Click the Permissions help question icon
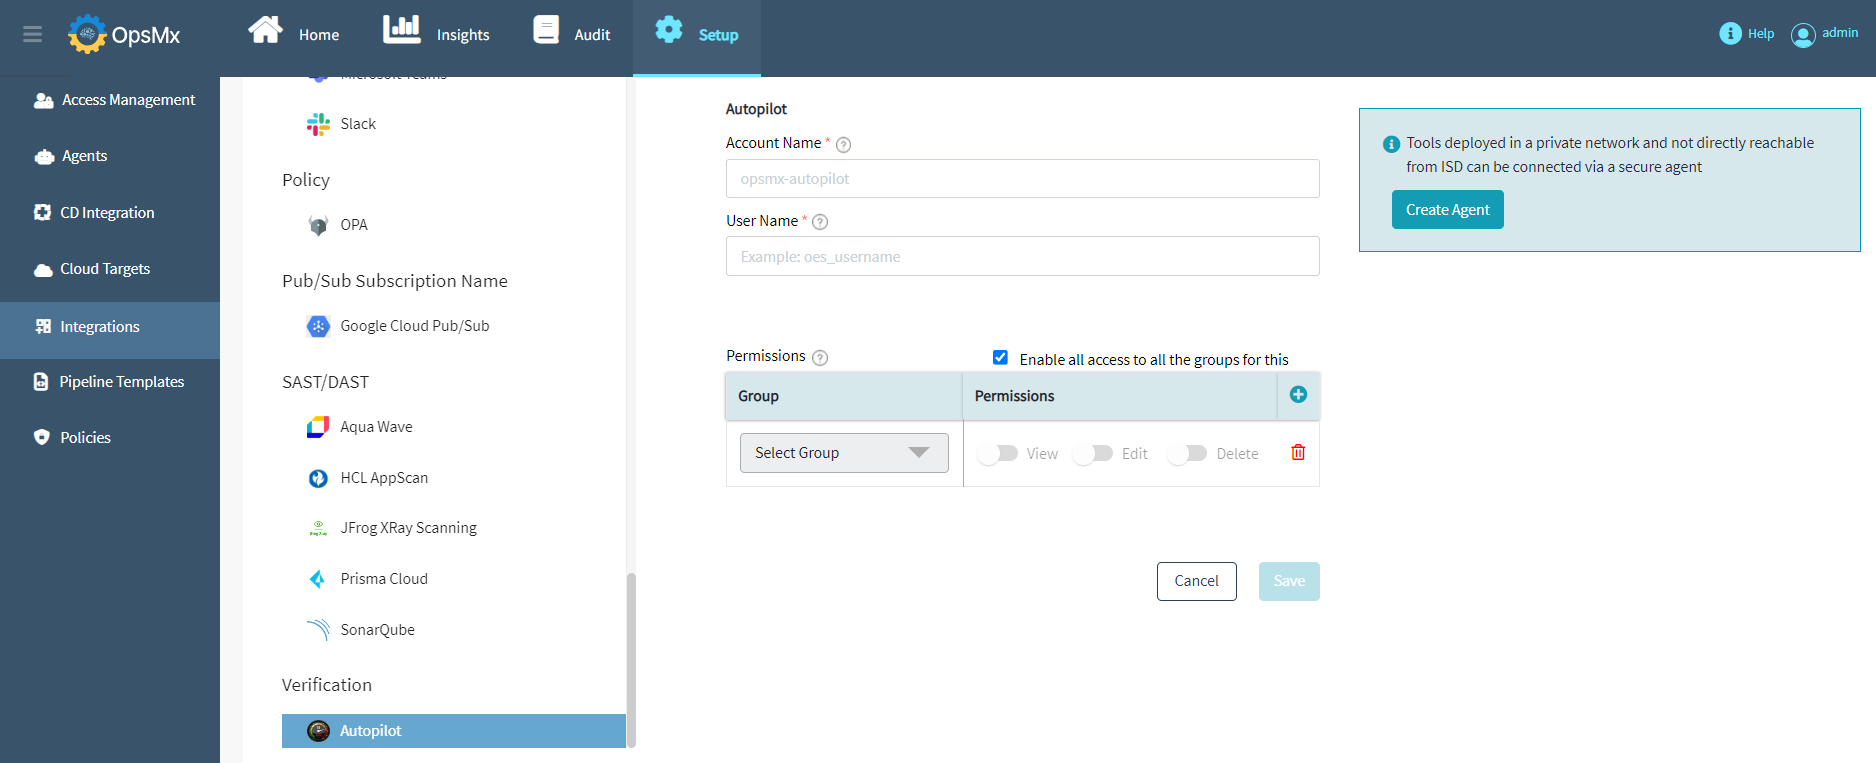The image size is (1876, 763). [x=820, y=358]
